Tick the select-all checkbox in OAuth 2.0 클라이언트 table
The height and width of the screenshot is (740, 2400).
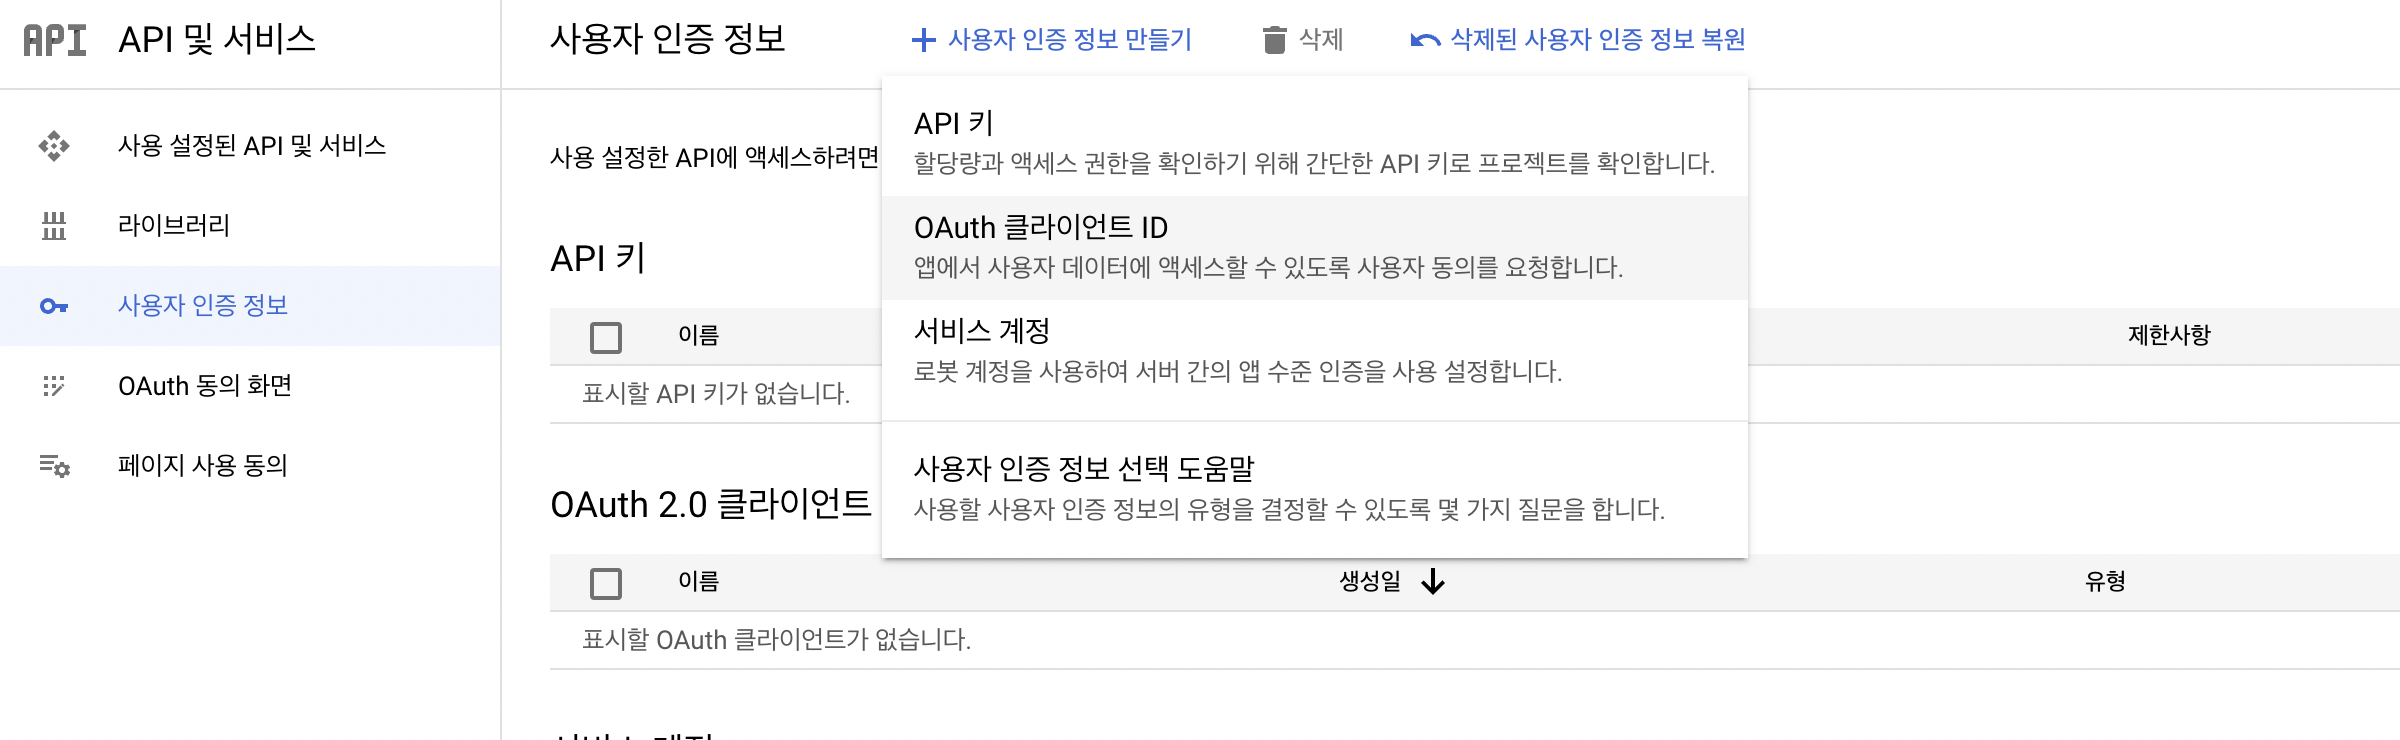coord(606,583)
